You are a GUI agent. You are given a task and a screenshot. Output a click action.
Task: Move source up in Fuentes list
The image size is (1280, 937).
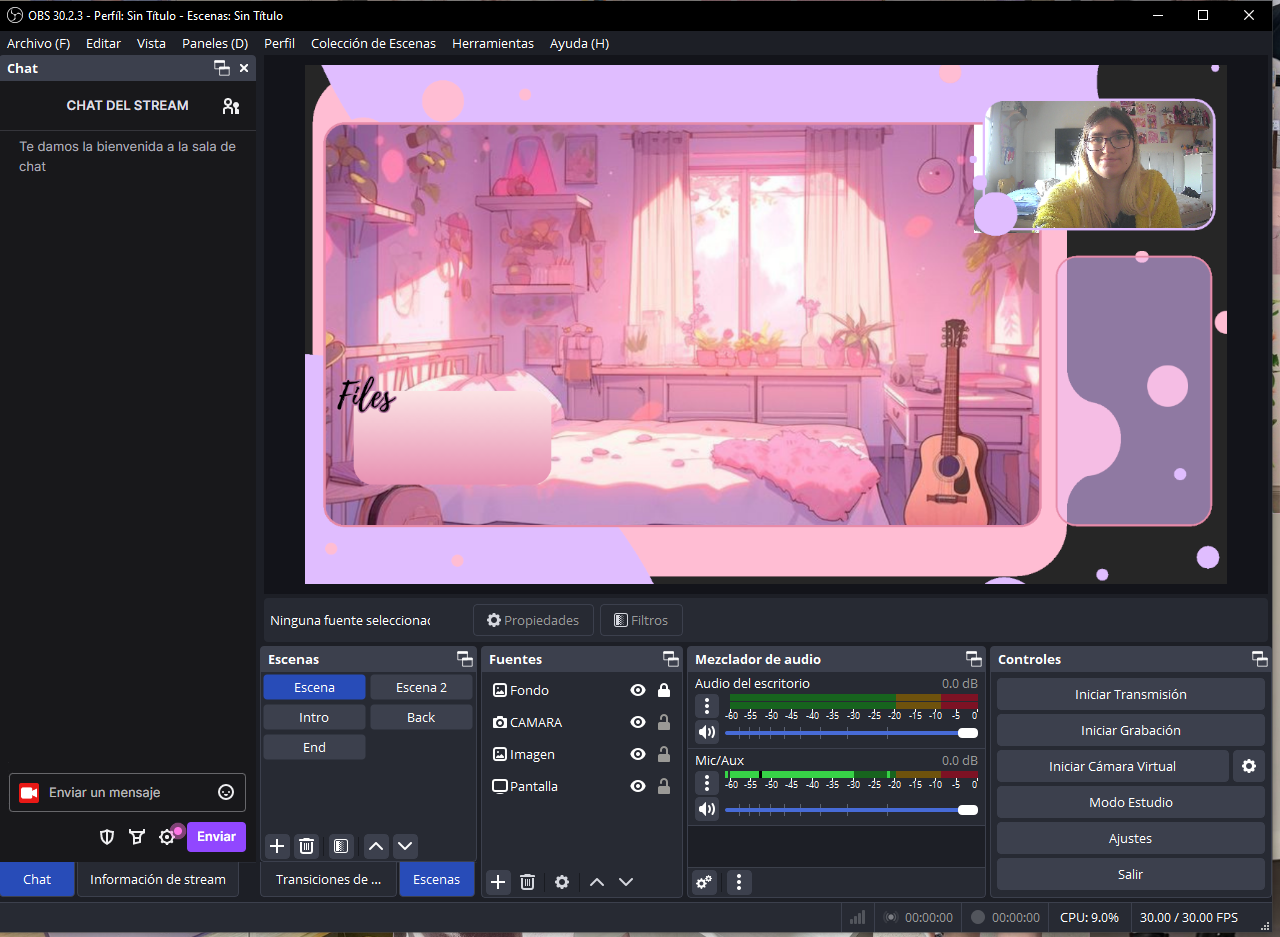(597, 882)
